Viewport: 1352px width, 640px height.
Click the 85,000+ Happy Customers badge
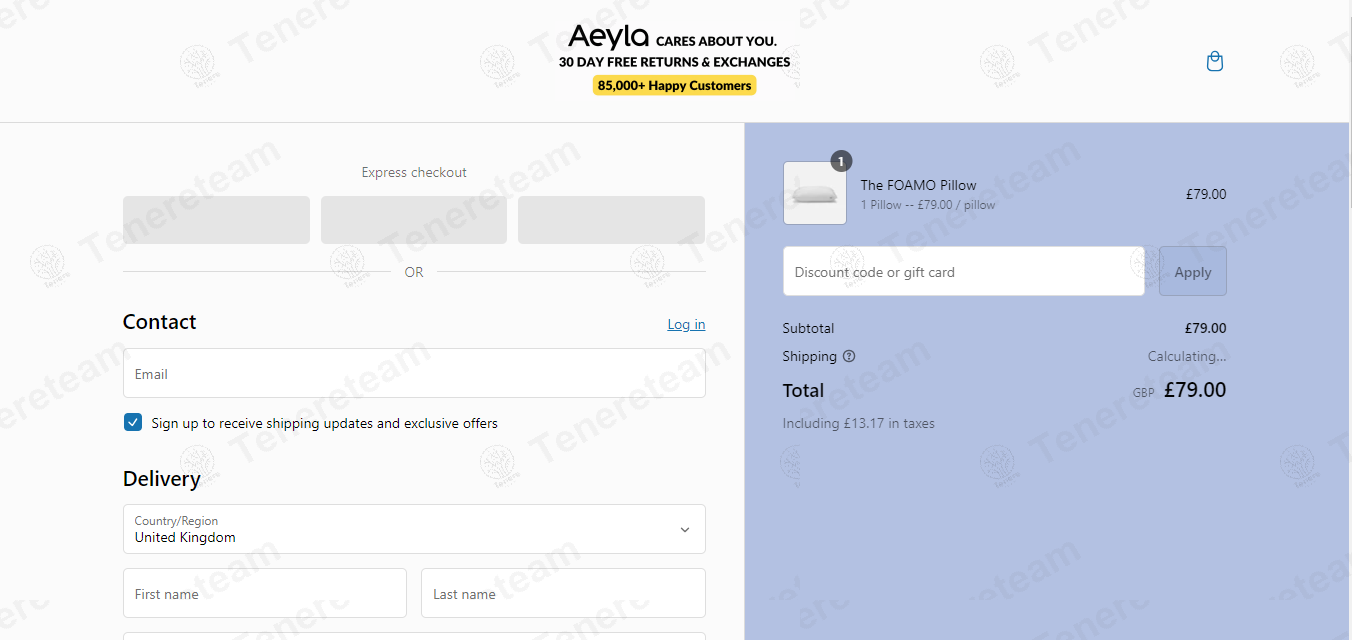tap(675, 86)
